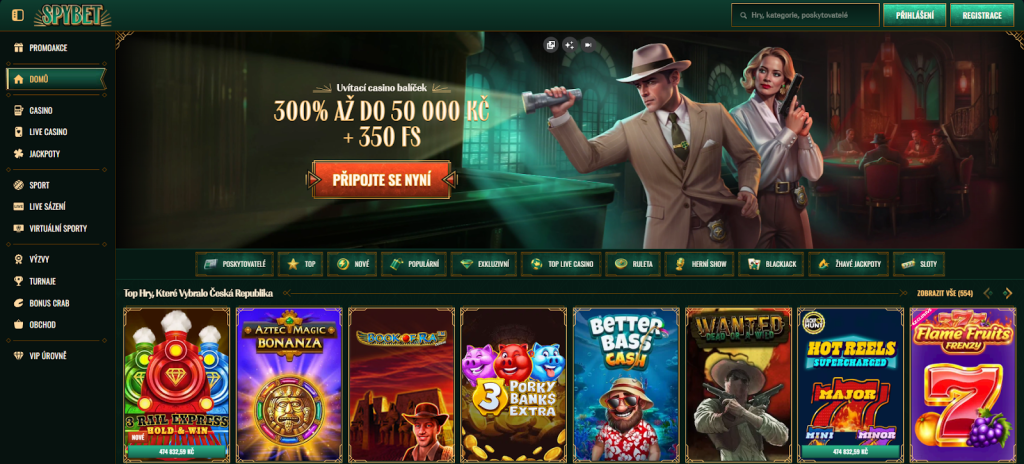Open Turnaje trophy icon in sidebar
This screenshot has width=1024, height=464.
click(18, 282)
